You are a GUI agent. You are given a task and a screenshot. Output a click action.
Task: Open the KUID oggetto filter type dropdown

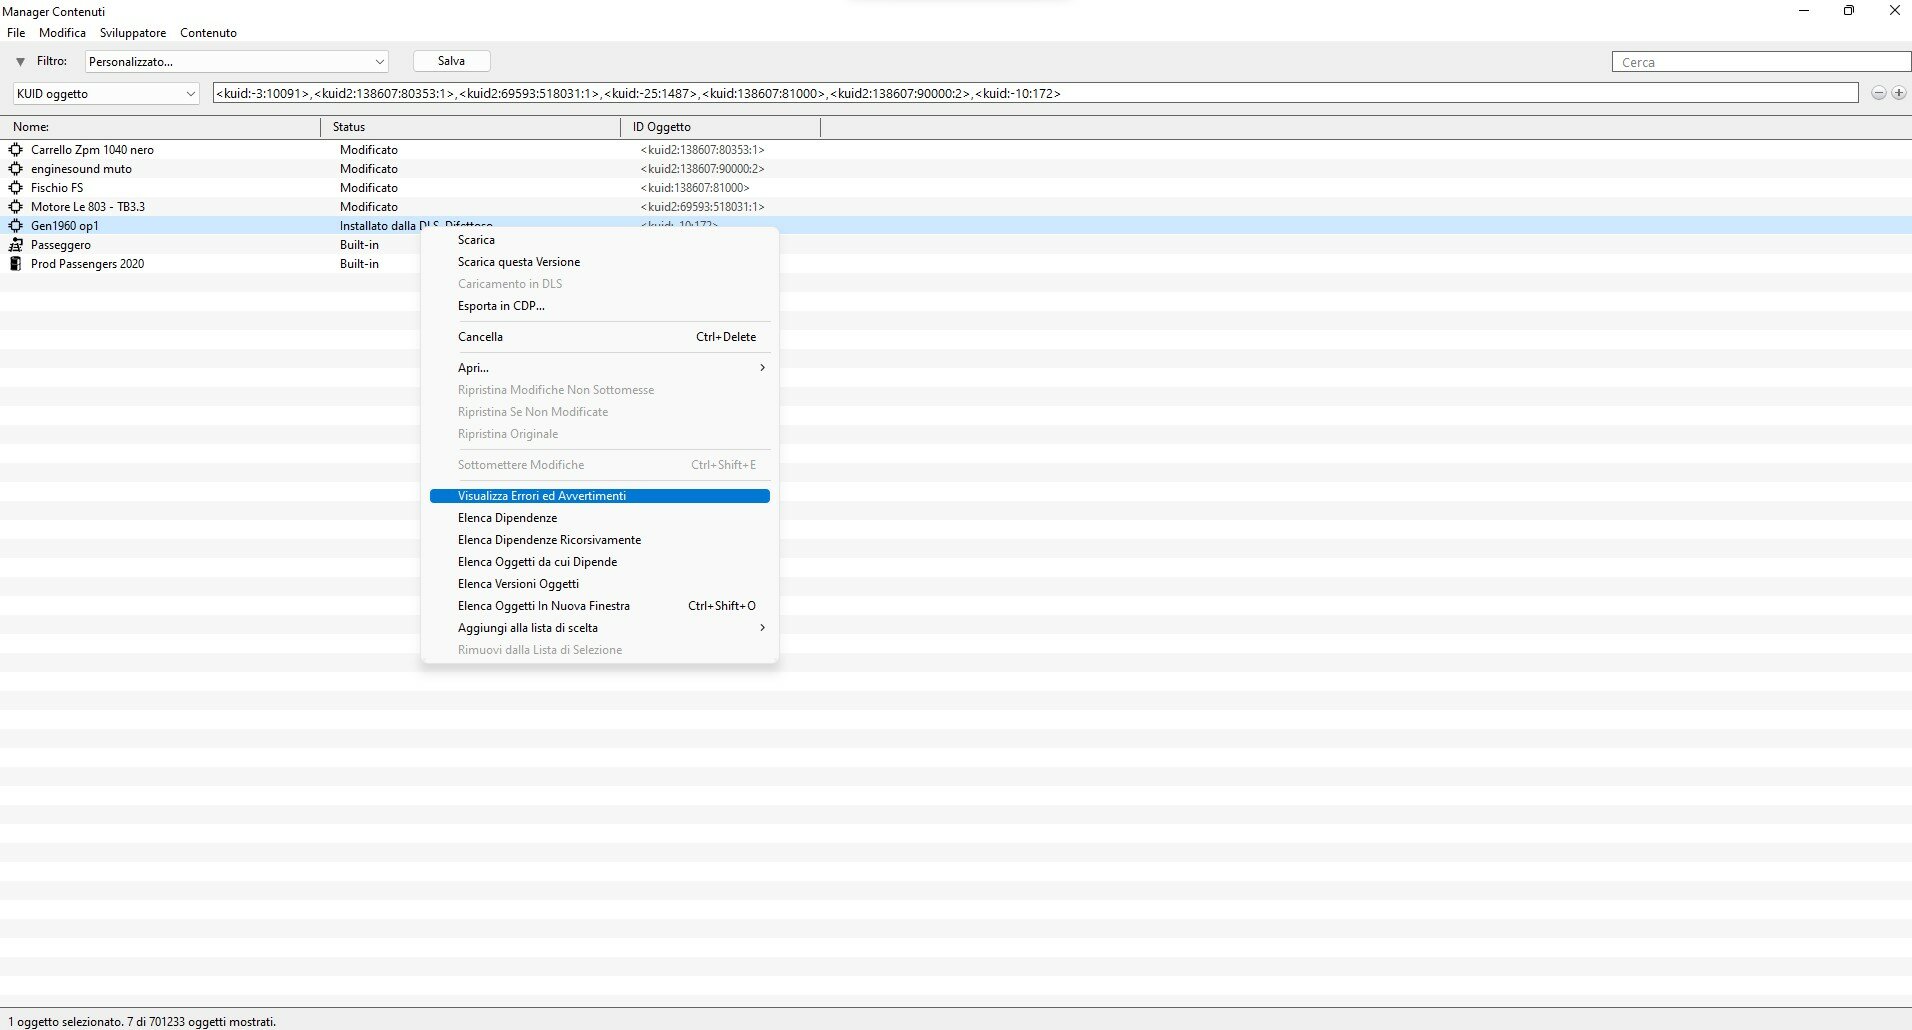106,94
